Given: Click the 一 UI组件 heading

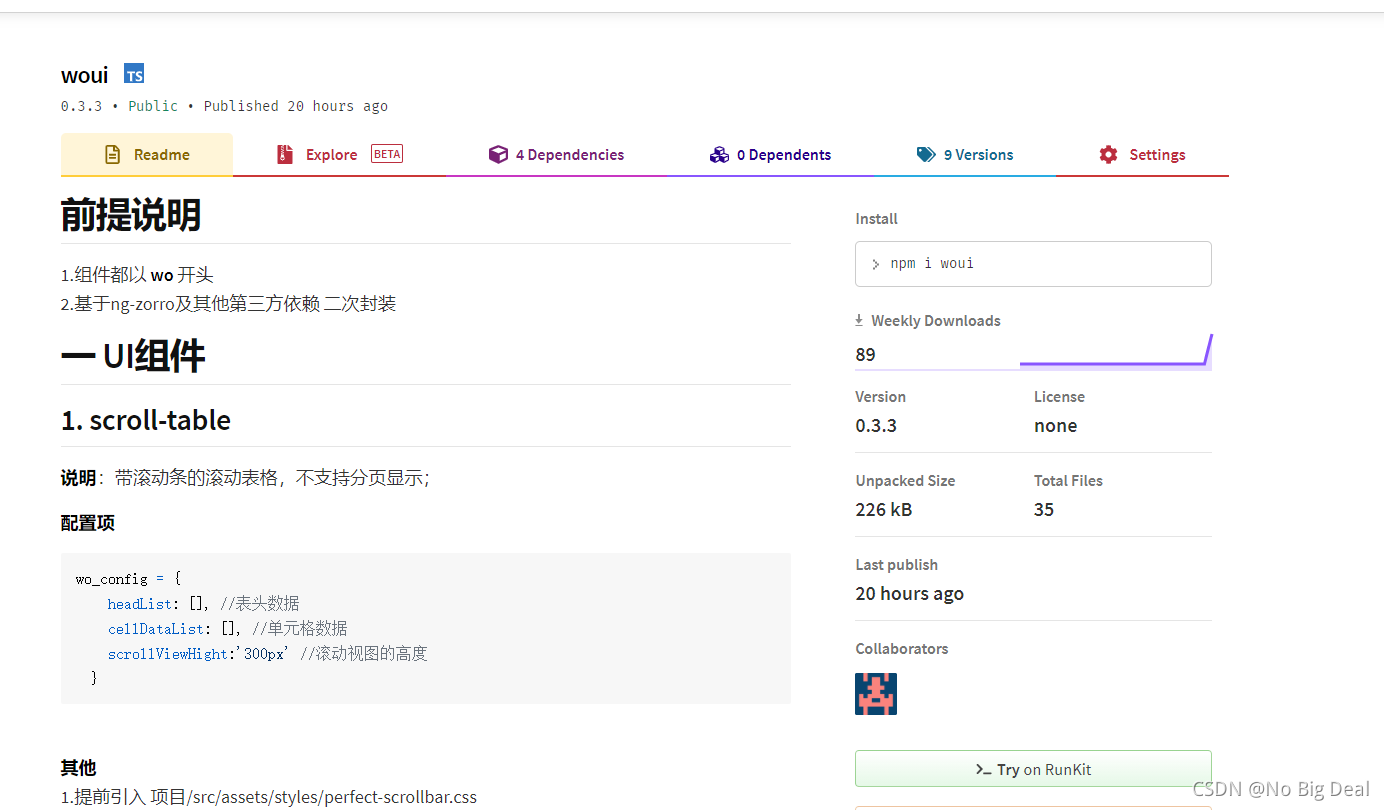Looking at the screenshot, I should [133, 356].
